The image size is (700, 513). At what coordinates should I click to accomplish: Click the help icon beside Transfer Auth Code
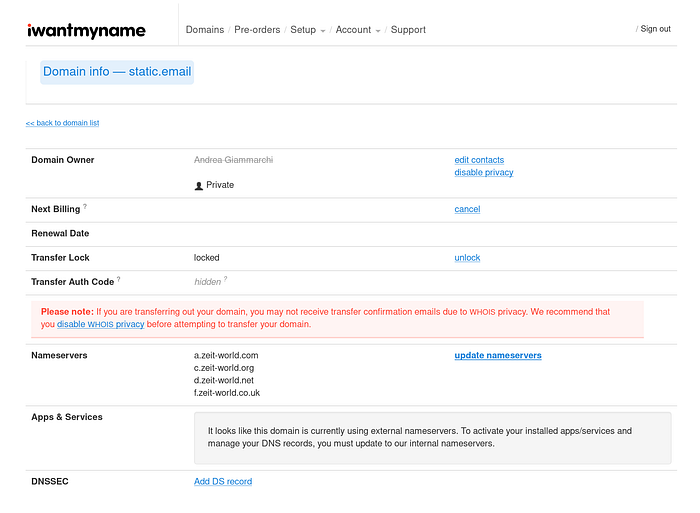(119, 280)
